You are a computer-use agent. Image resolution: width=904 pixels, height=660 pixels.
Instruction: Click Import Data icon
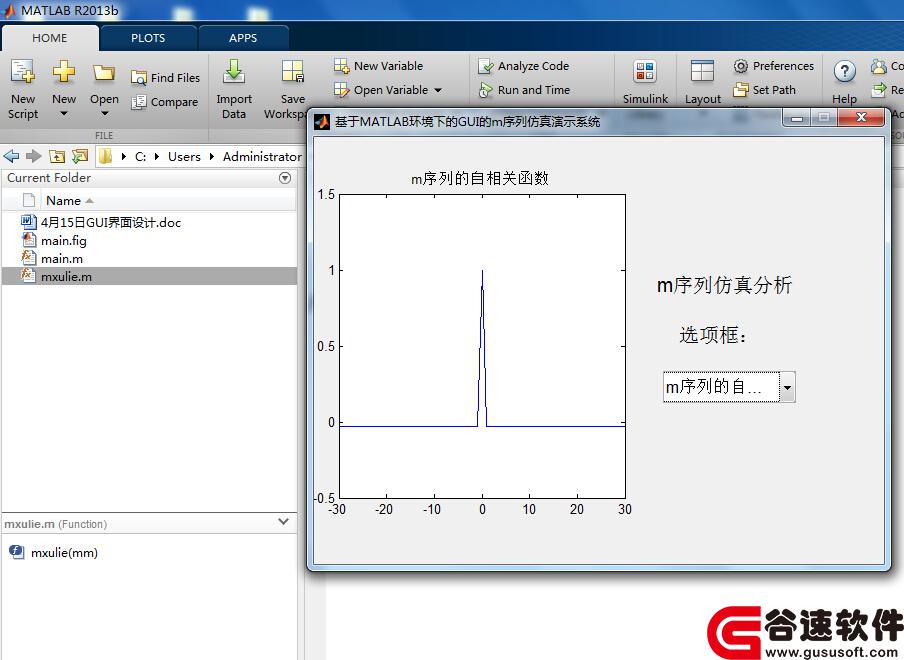(x=234, y=71)
